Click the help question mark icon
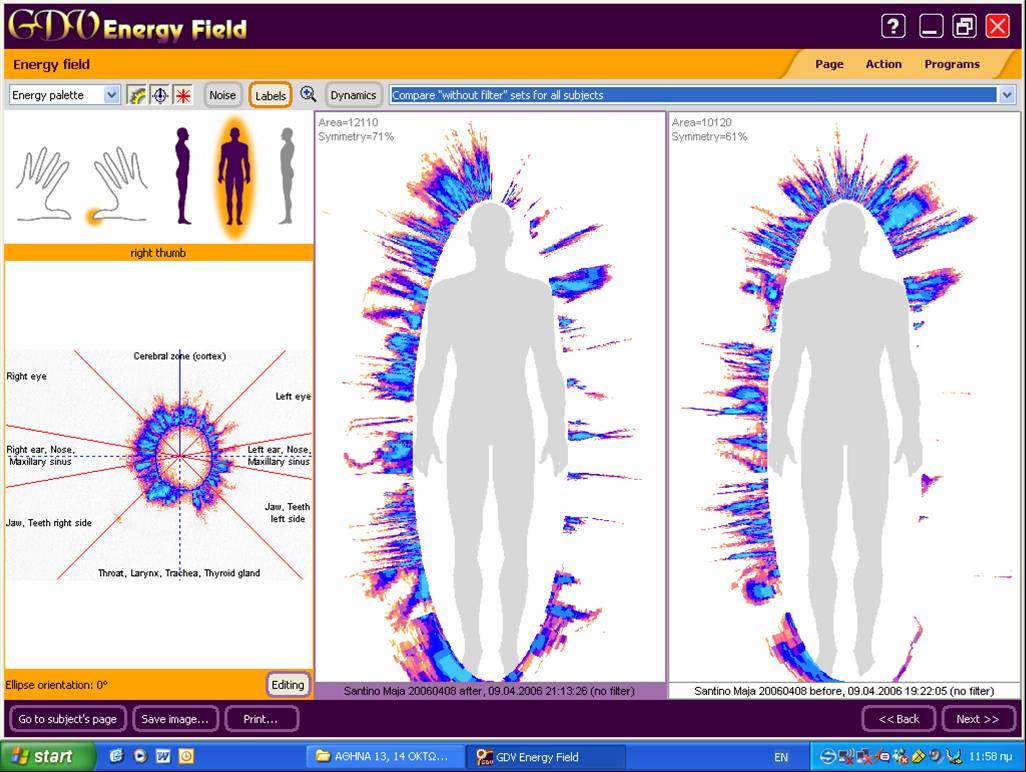The height and width of the screenshot is (772, 1026). pyautogui.click(x=893, y=26)
